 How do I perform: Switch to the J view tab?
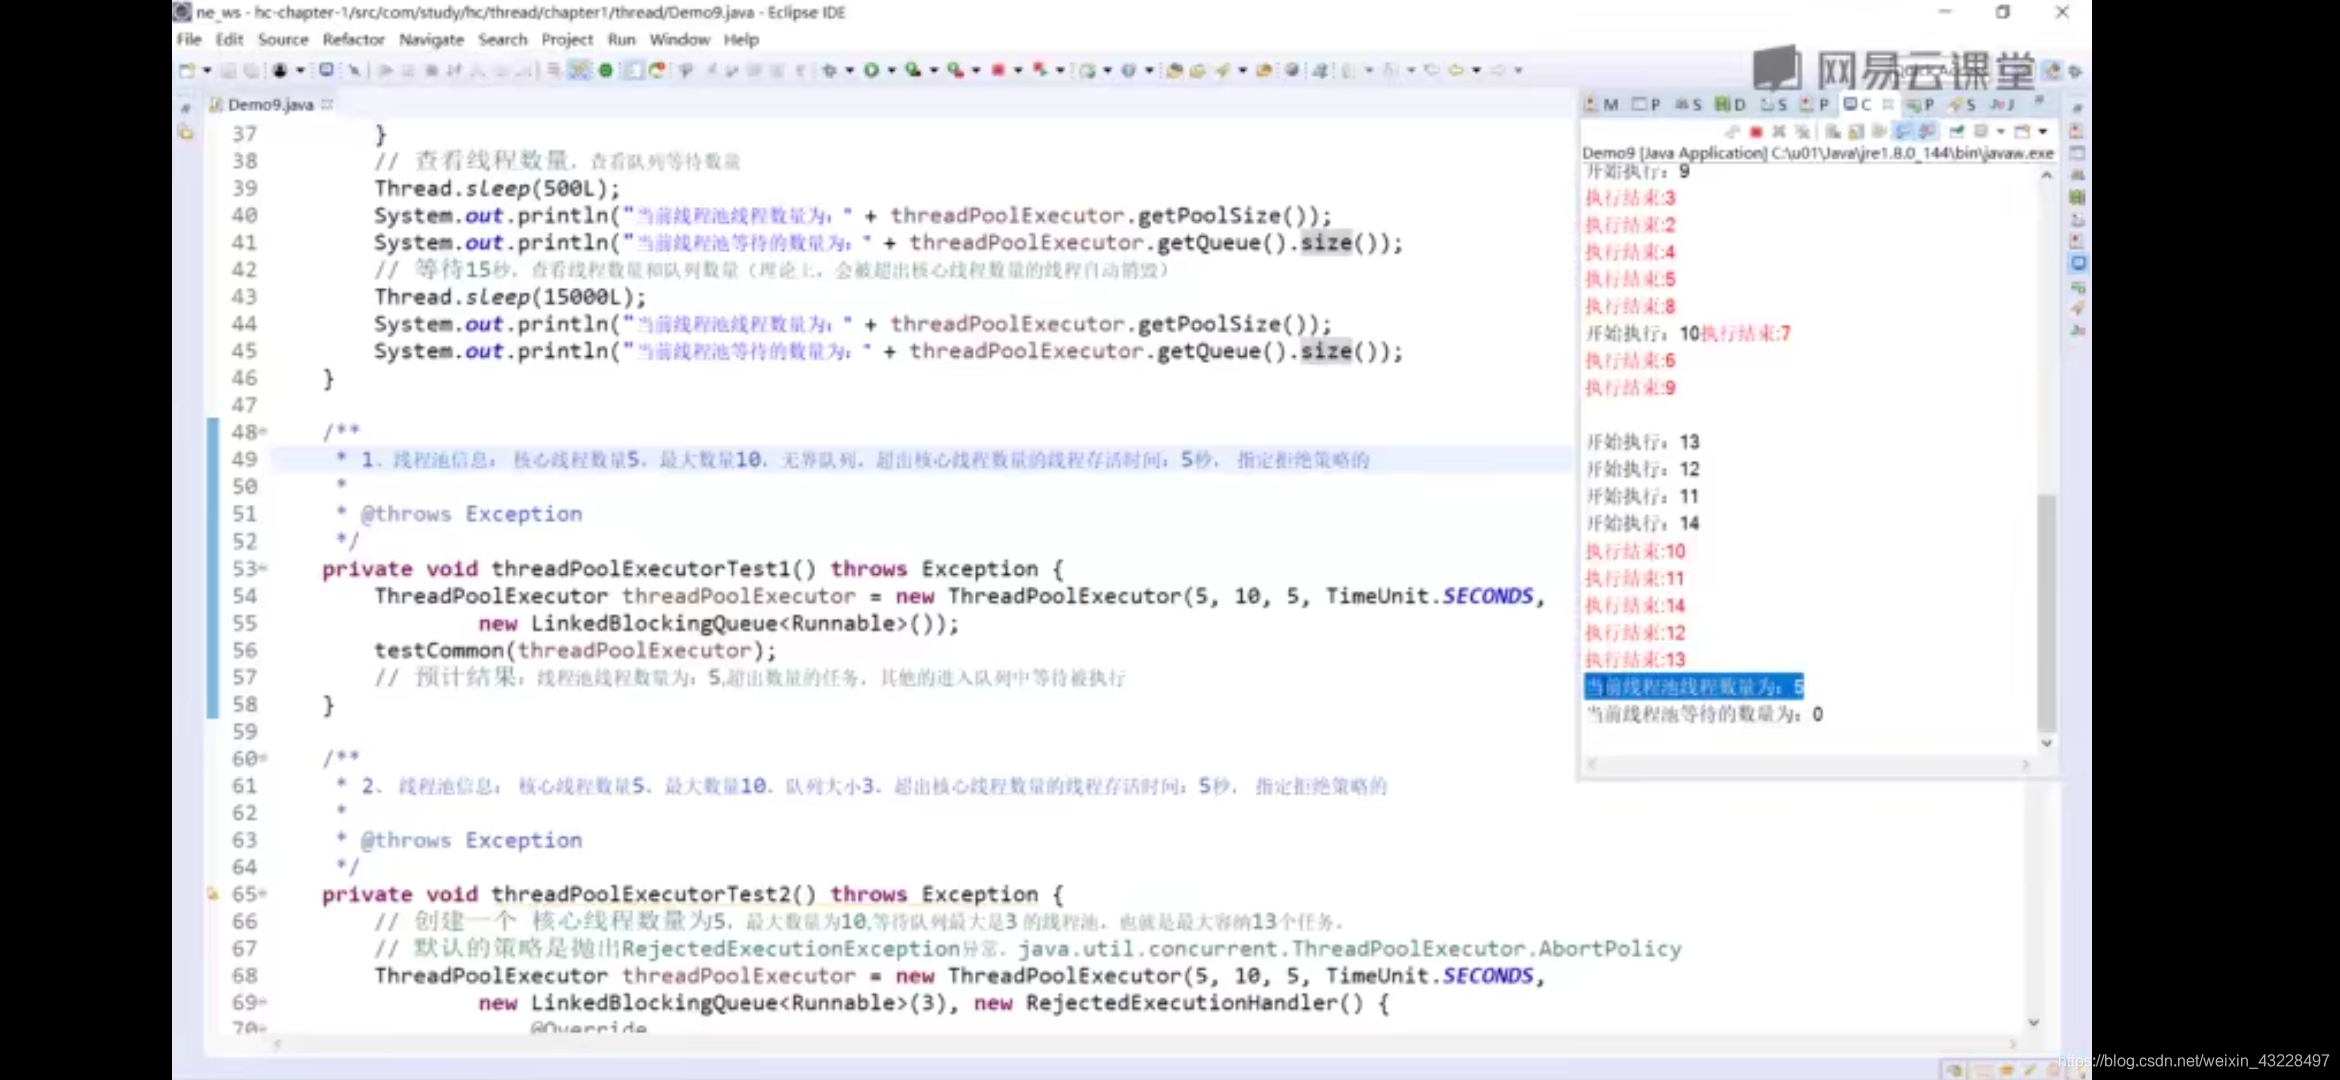click(x=2002, y=104)
